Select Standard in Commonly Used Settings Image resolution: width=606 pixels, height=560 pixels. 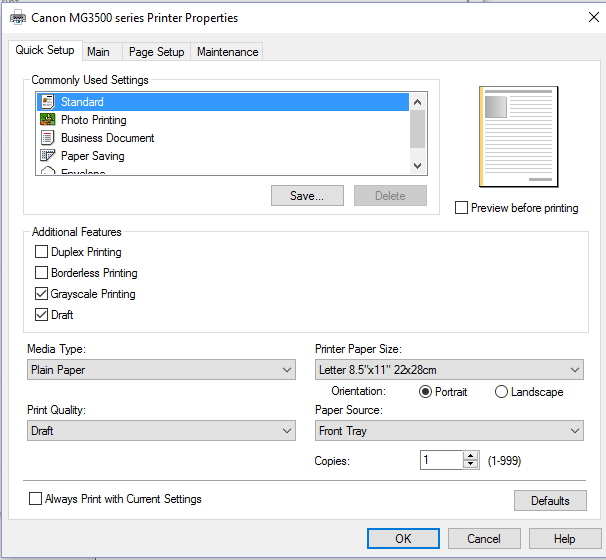point(223,102)
